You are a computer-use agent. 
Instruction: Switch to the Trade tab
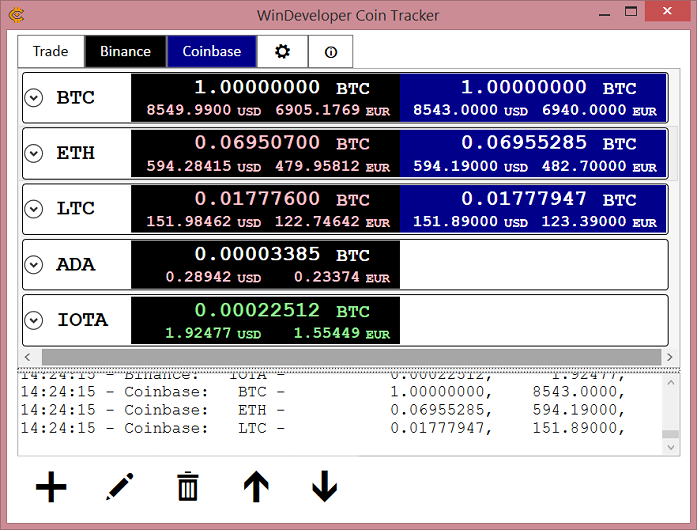[51, 52]
